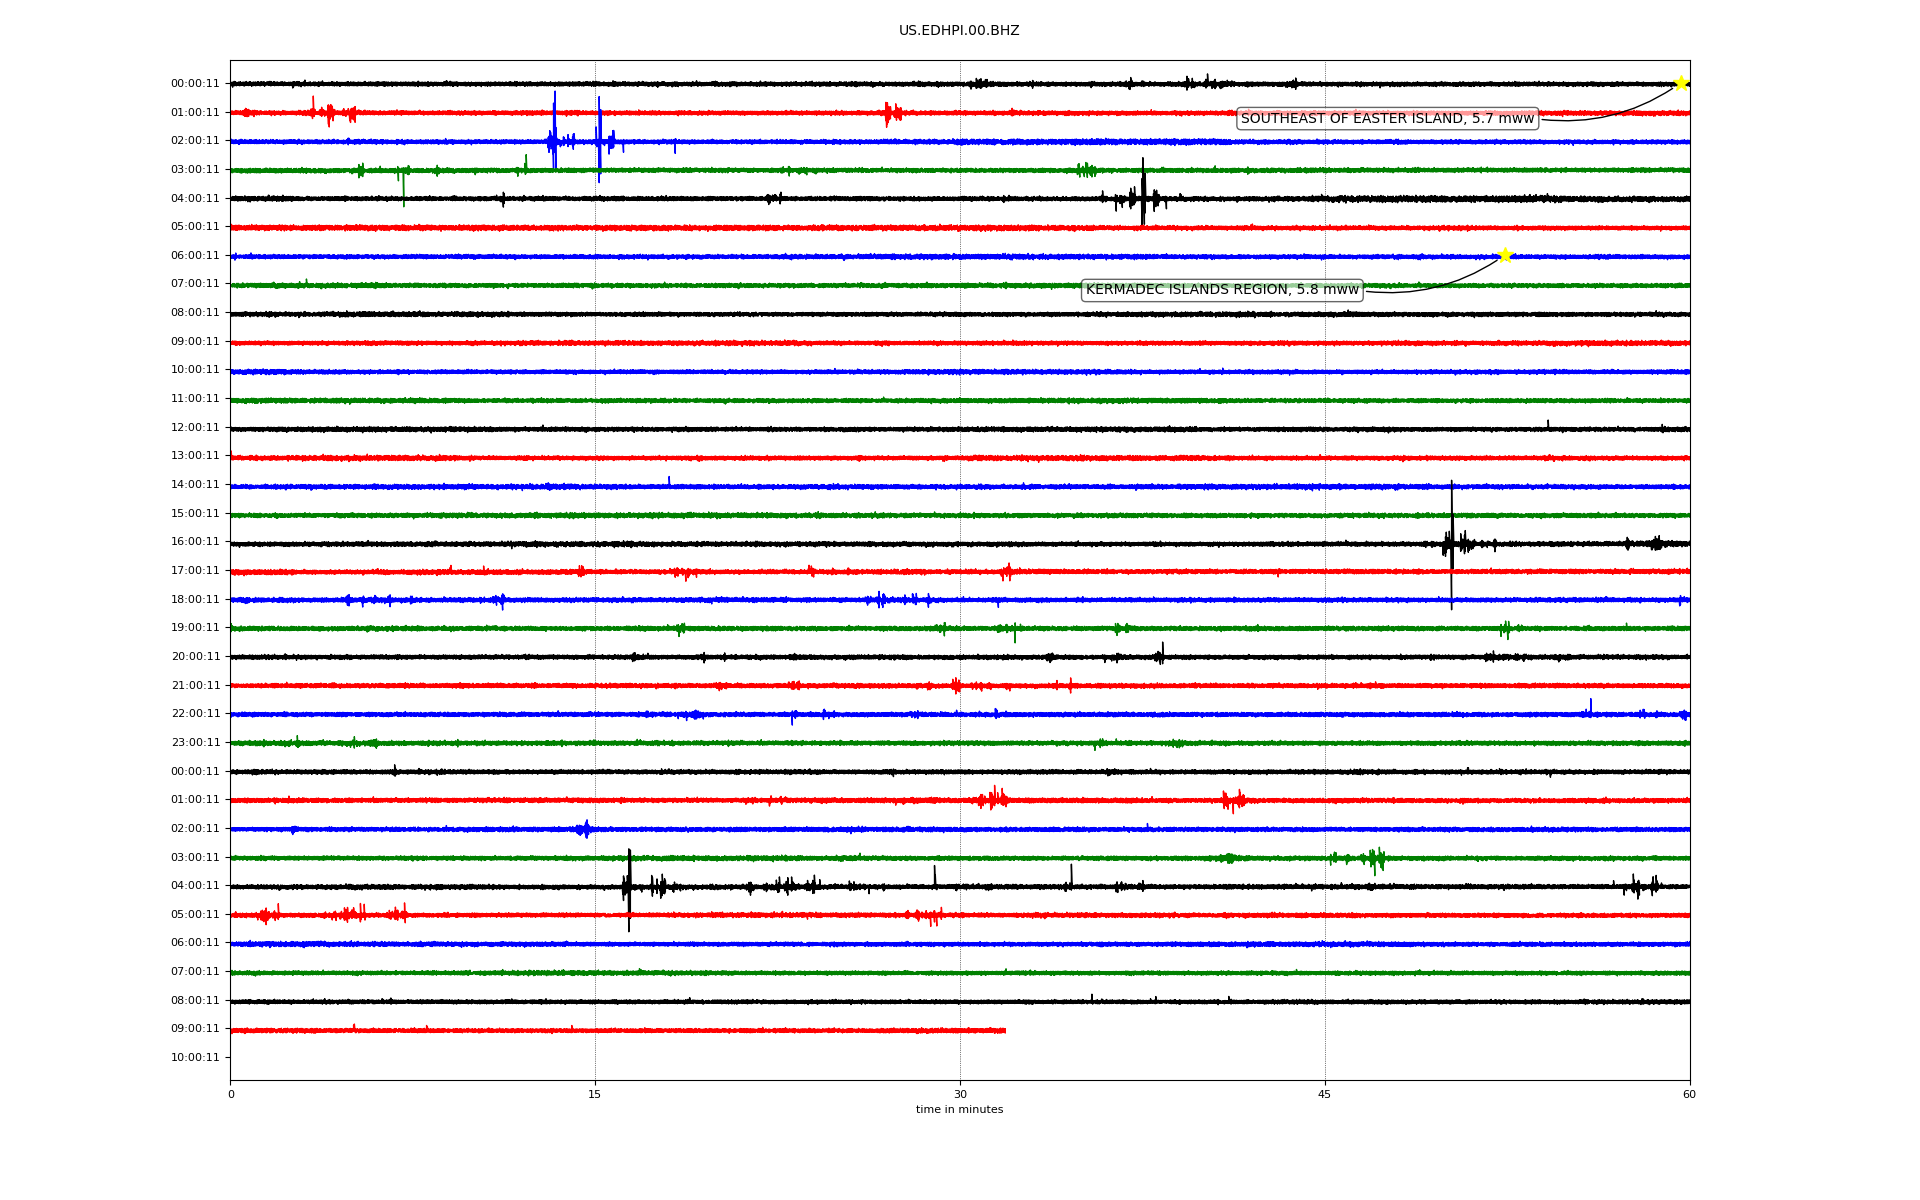This screenshot has height=1200, width=1920.
Task: Click the 15 minute x-axis tick label
Action: 595,1094
